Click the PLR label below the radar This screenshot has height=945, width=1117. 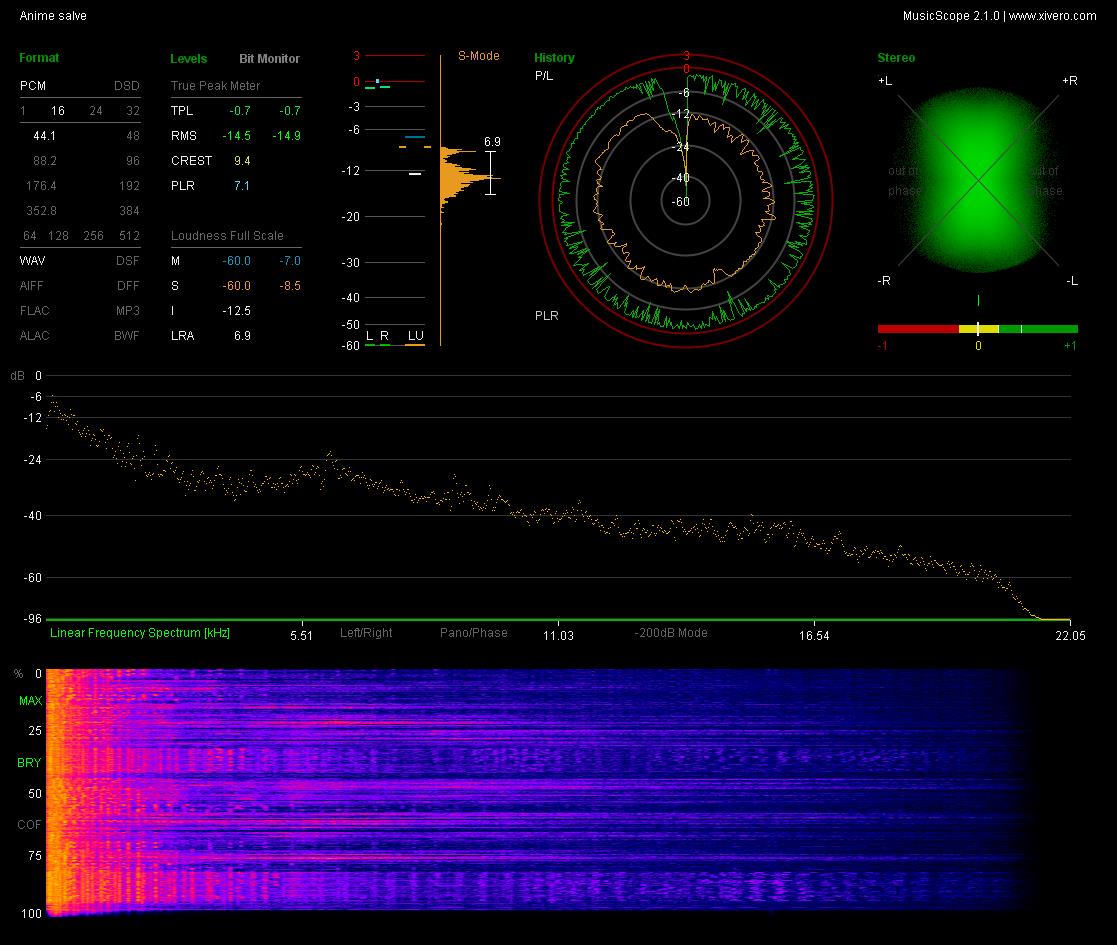[x=546, y=315]
